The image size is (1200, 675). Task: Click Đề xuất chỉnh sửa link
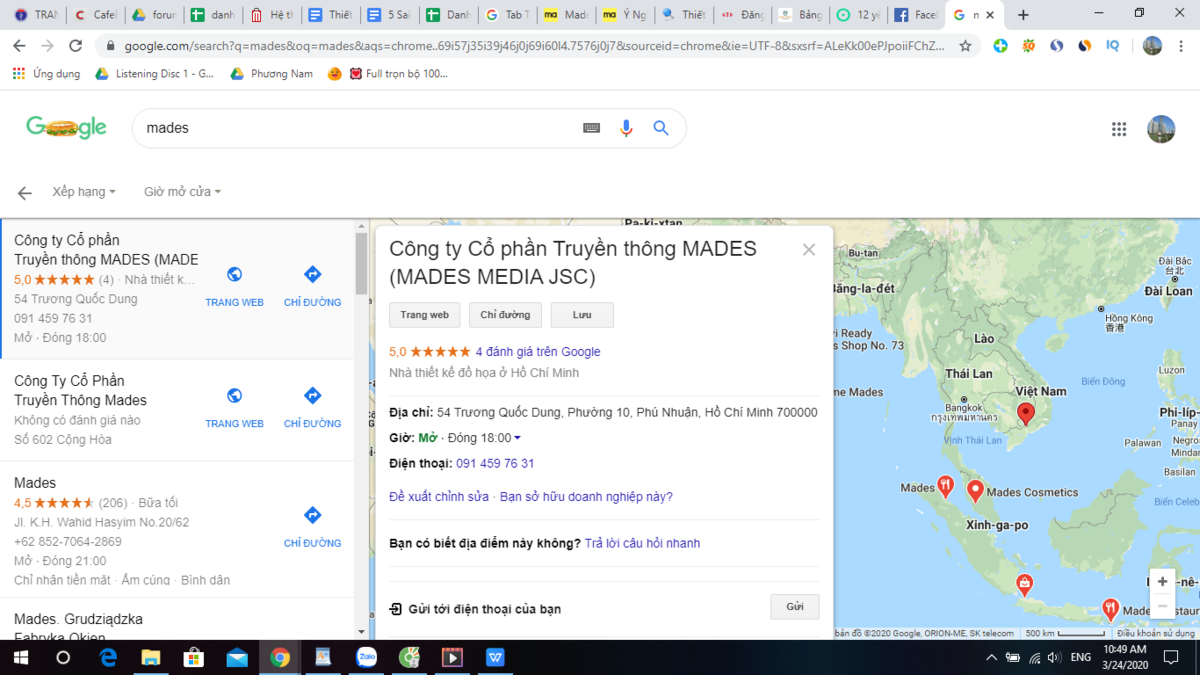(x=439, y=497)
